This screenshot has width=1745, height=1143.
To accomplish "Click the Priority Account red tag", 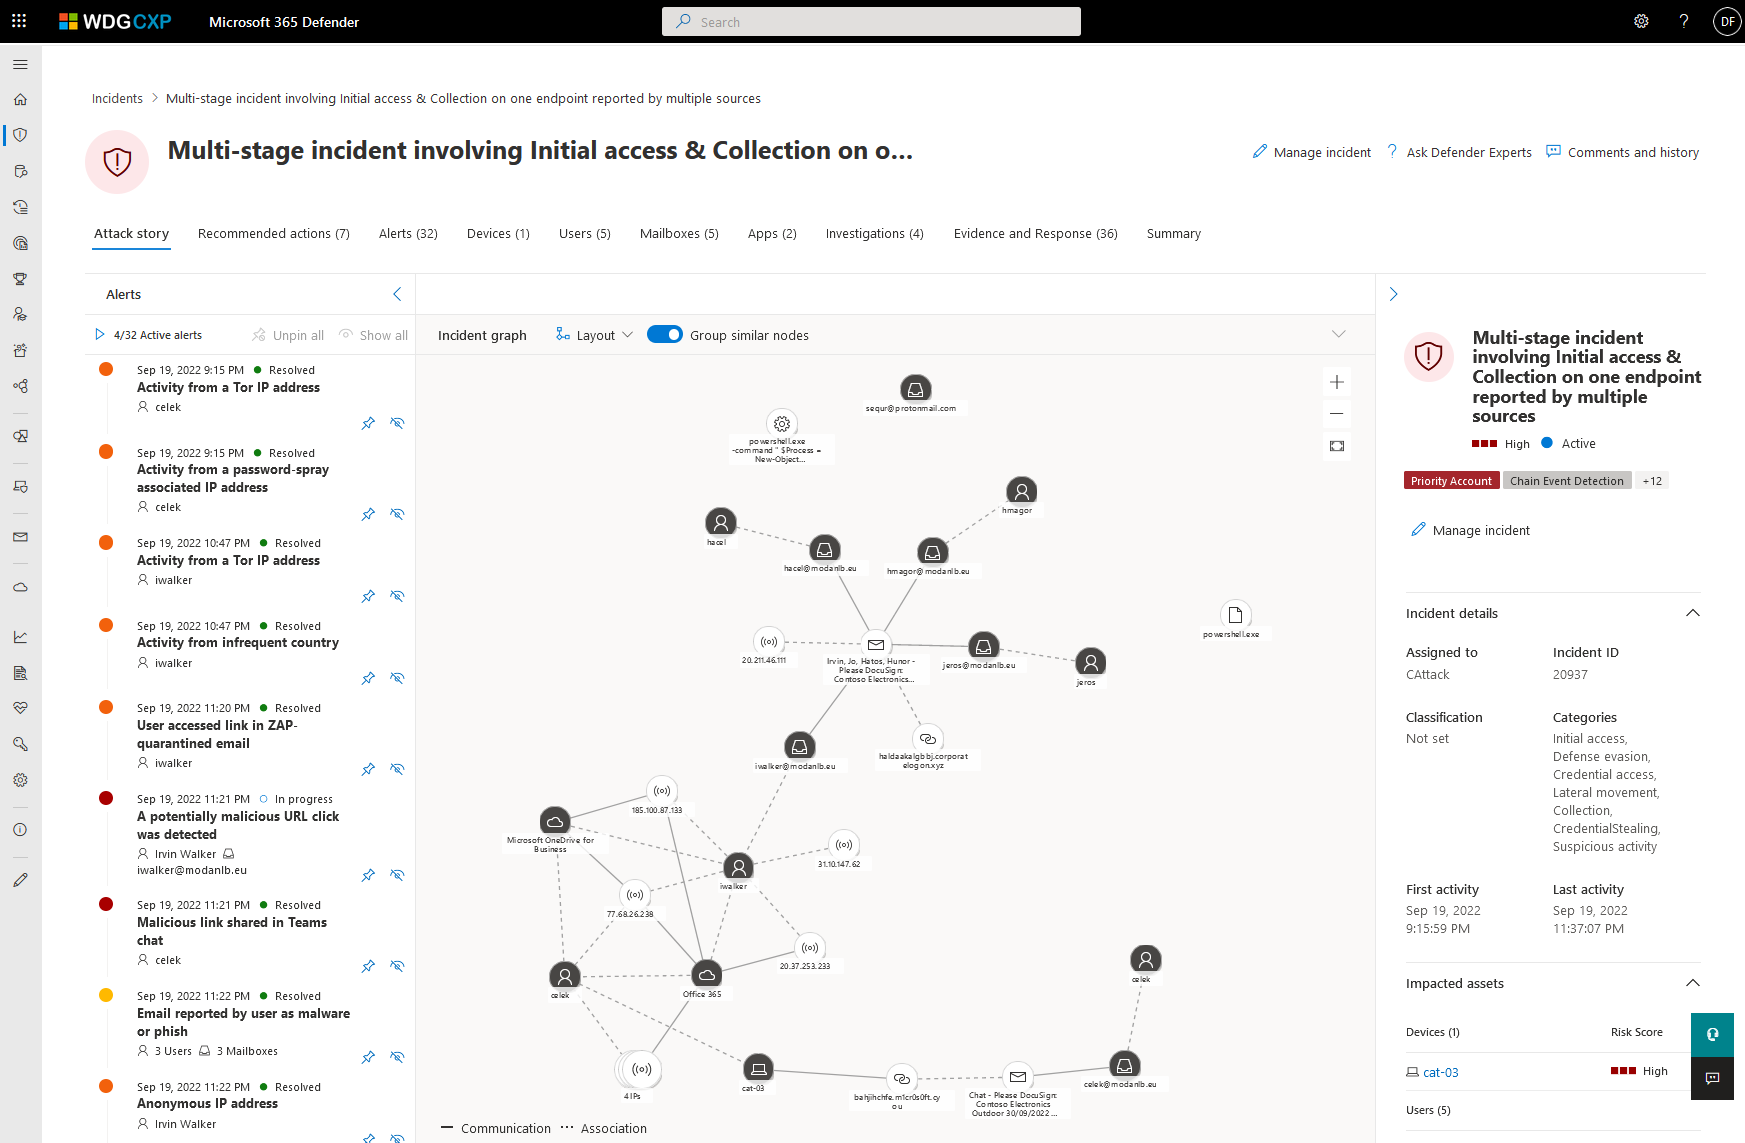I will (1451, 481).
